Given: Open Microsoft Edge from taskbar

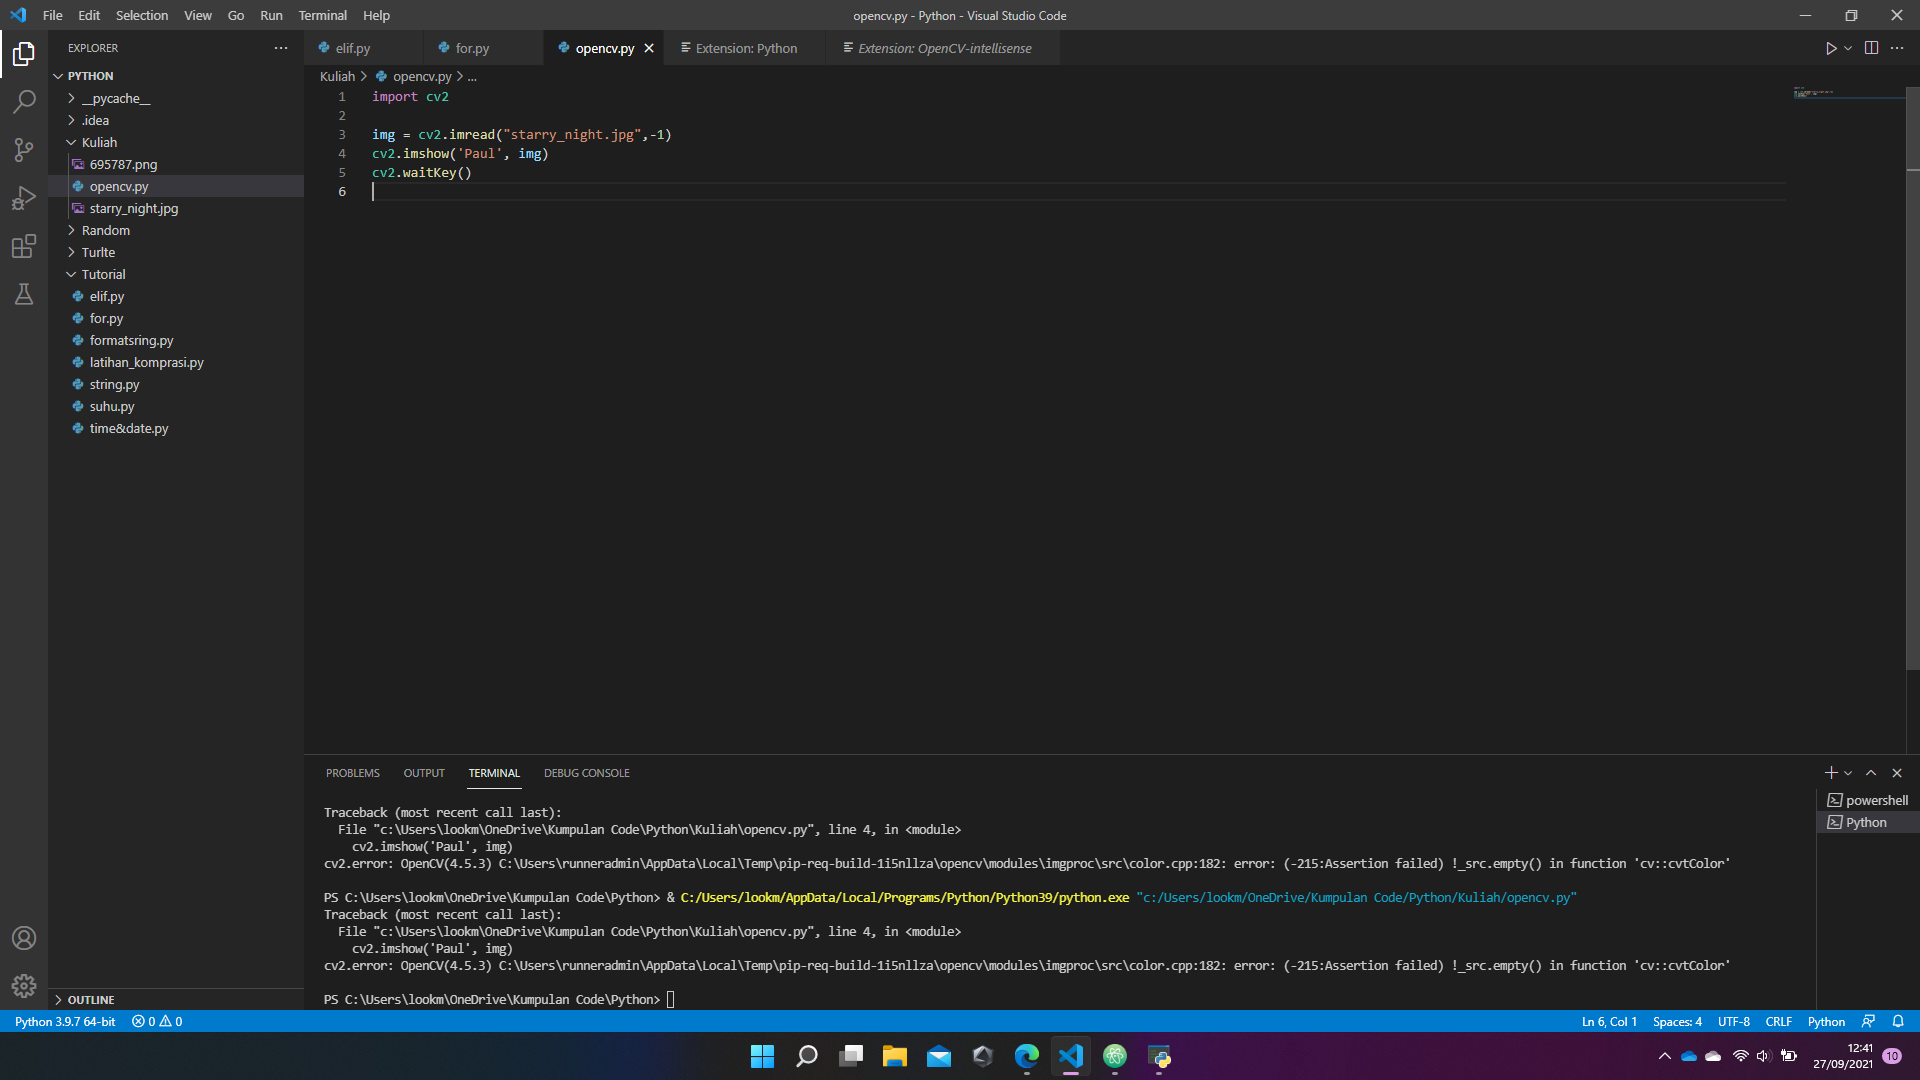Looking at the screenshot, I should pos(1026,1056).
